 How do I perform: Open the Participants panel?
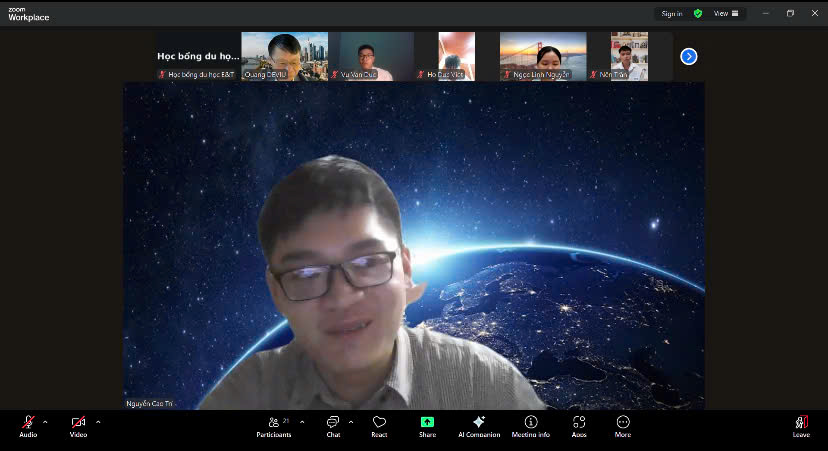point(273,424)
